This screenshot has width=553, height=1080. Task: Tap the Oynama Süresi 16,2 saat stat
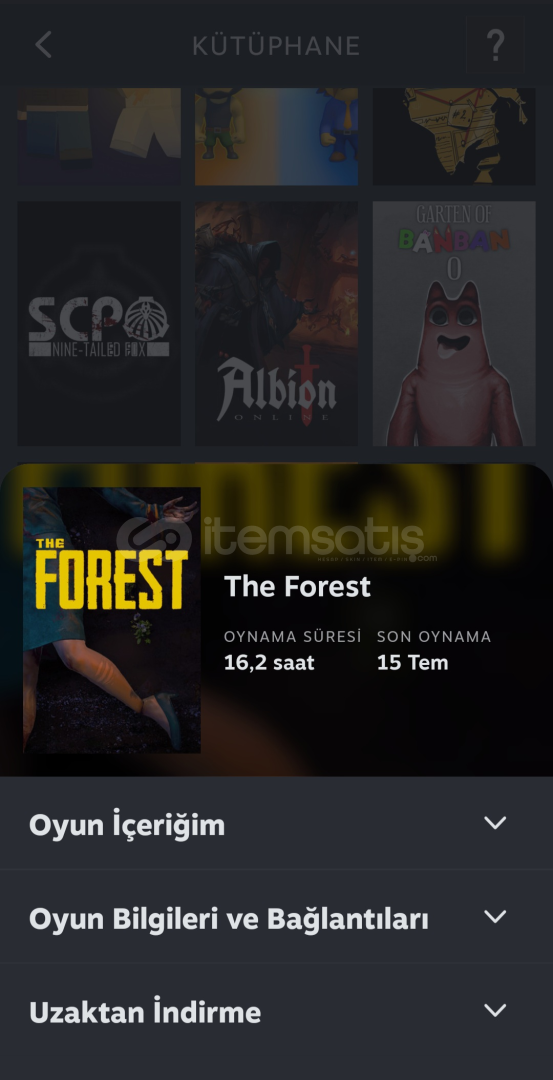click(293, 651)
